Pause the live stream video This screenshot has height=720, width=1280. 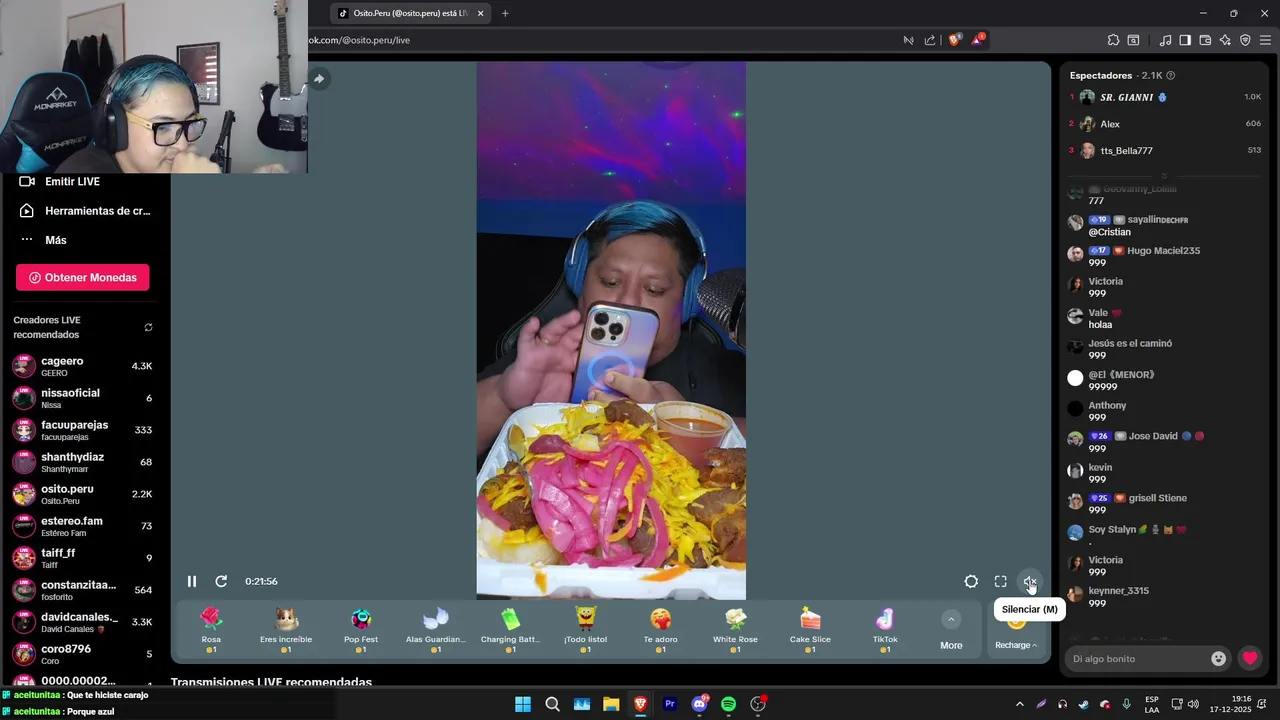click(x=192, y=581)
